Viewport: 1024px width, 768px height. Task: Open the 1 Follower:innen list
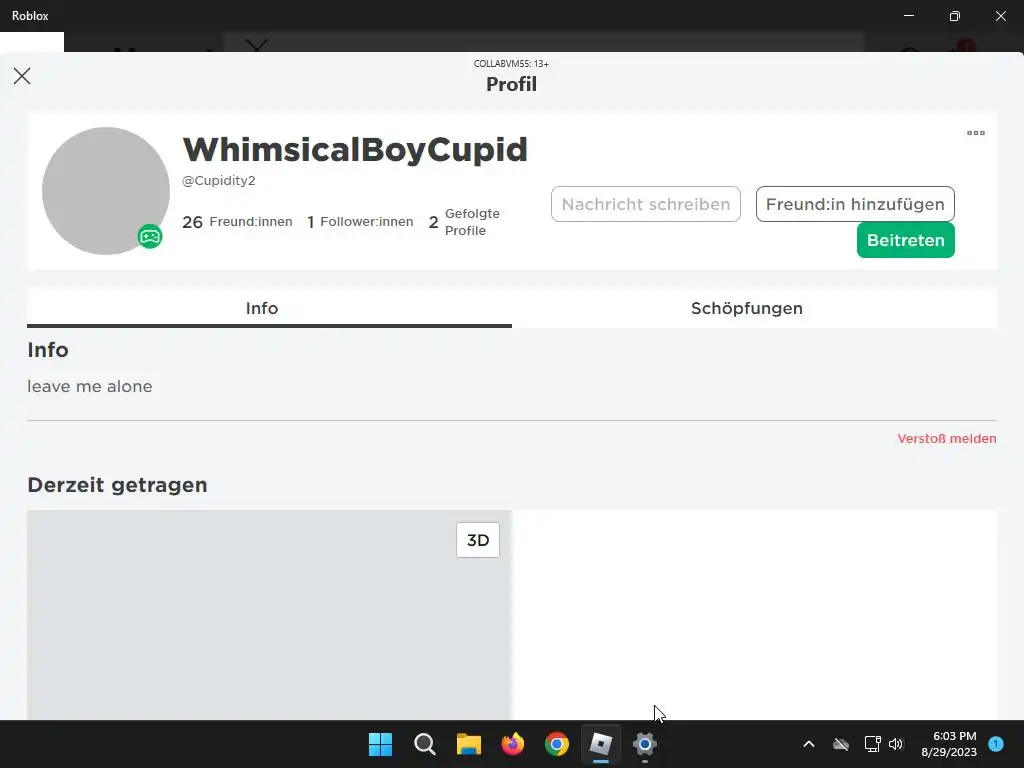coord(360,222)
